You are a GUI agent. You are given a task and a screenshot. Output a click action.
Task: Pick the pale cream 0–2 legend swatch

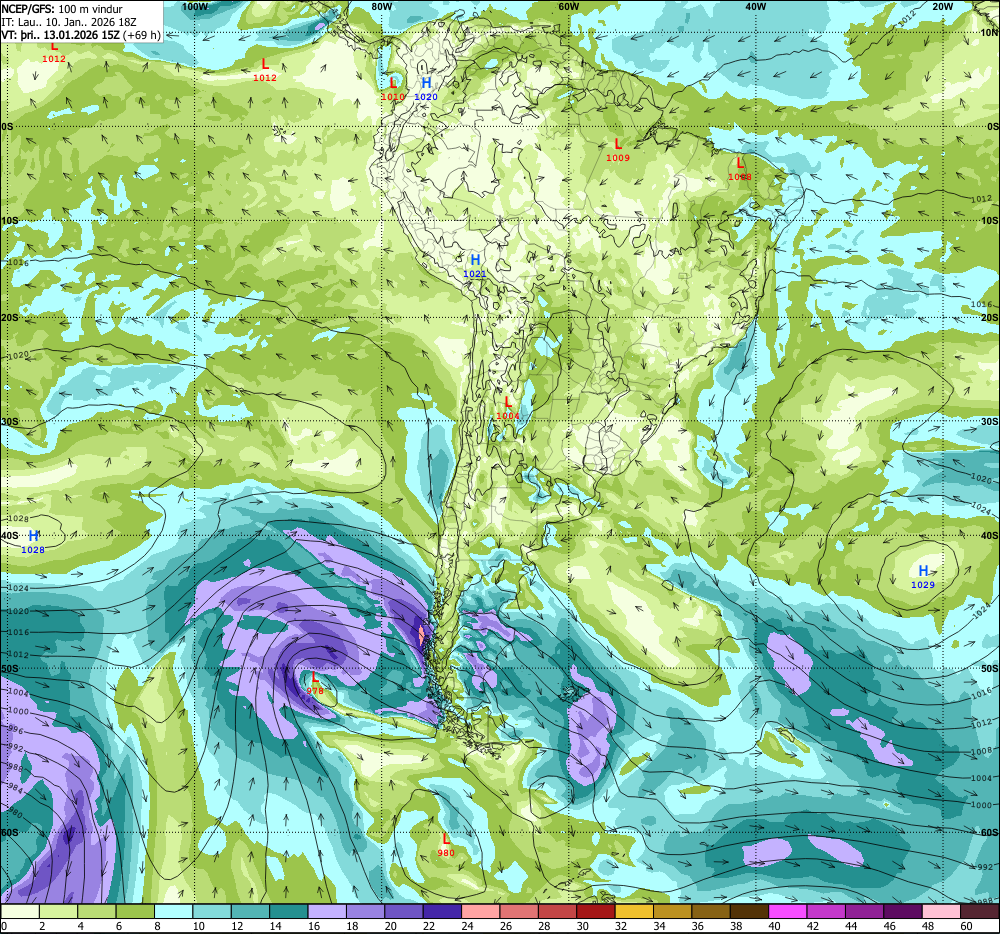(x=20, y=911)
